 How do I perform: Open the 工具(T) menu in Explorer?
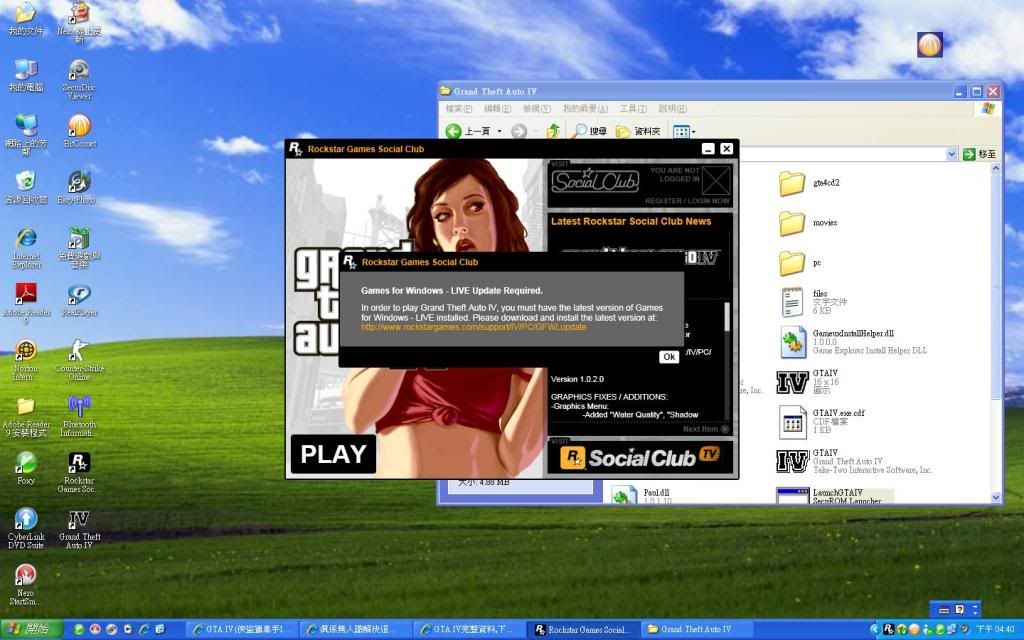click(633, 108)
